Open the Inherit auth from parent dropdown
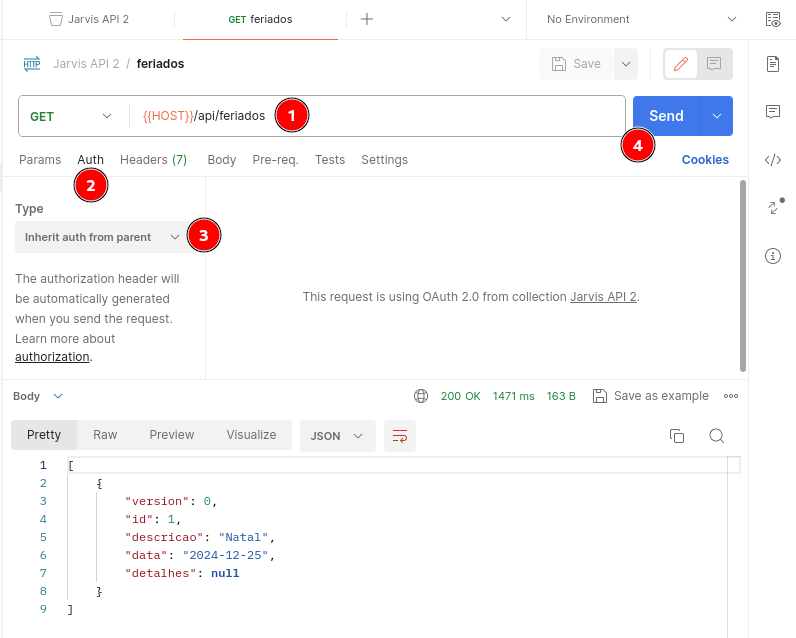The image size is (796, 638). (x=102, y=237)
